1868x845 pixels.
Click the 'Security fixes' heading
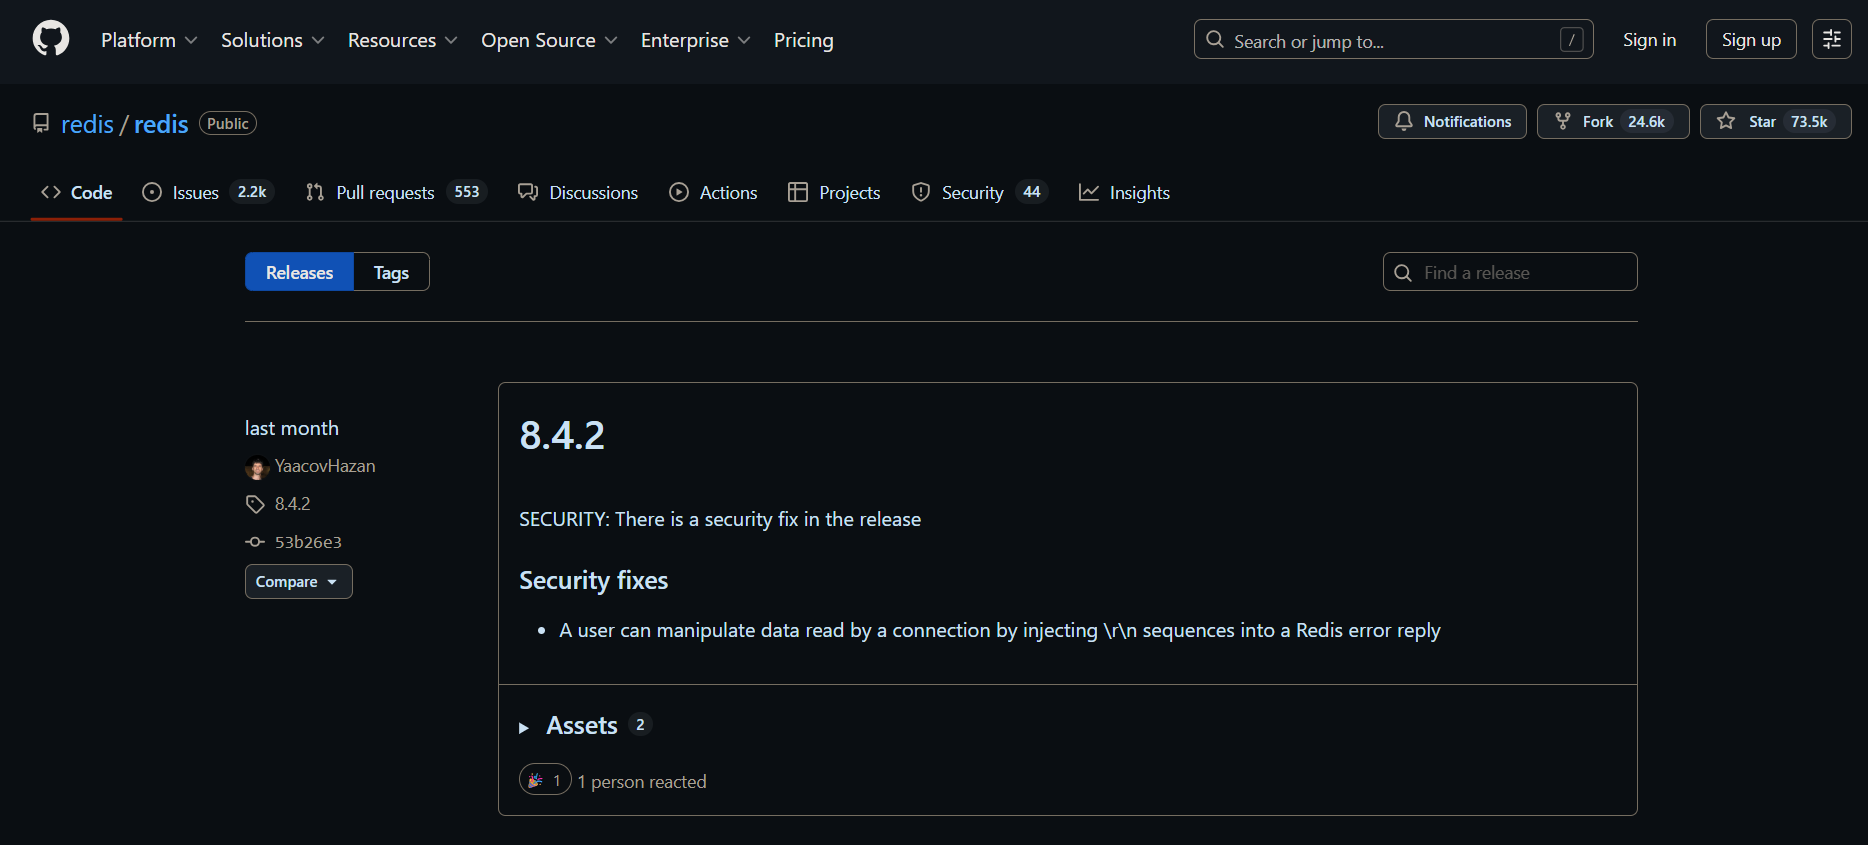coord(593,581)
